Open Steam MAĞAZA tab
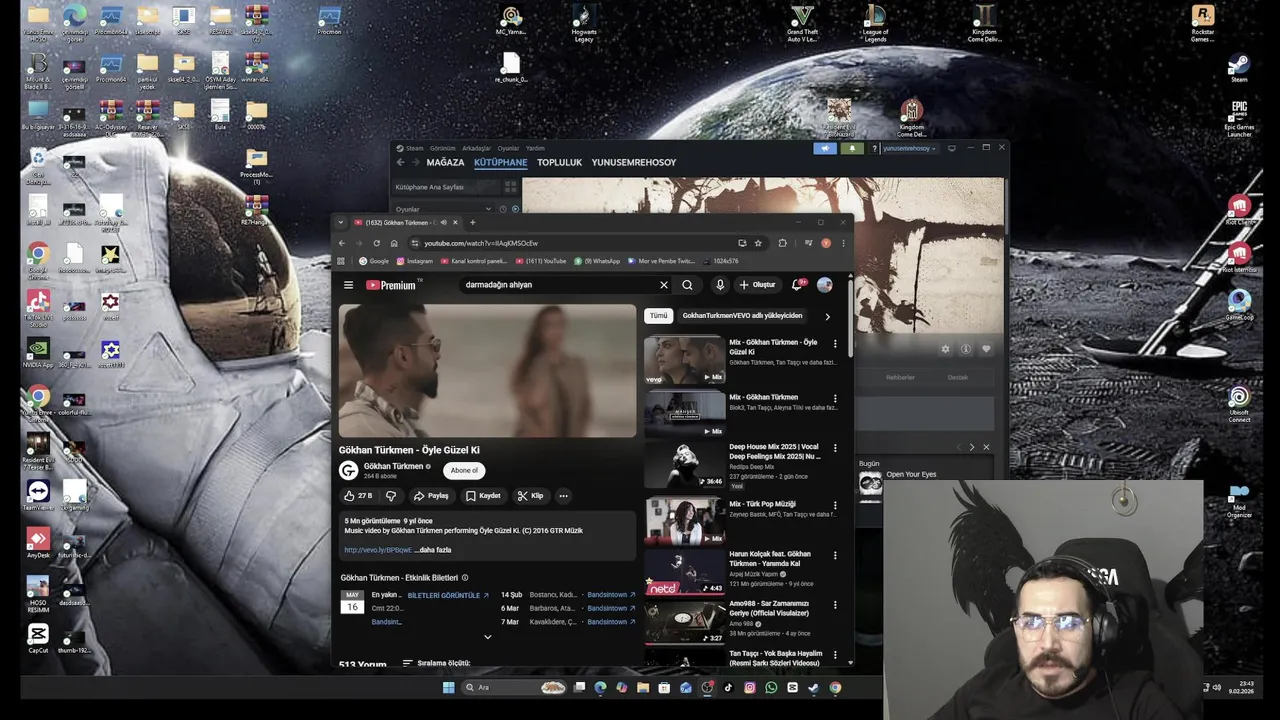 445,162
